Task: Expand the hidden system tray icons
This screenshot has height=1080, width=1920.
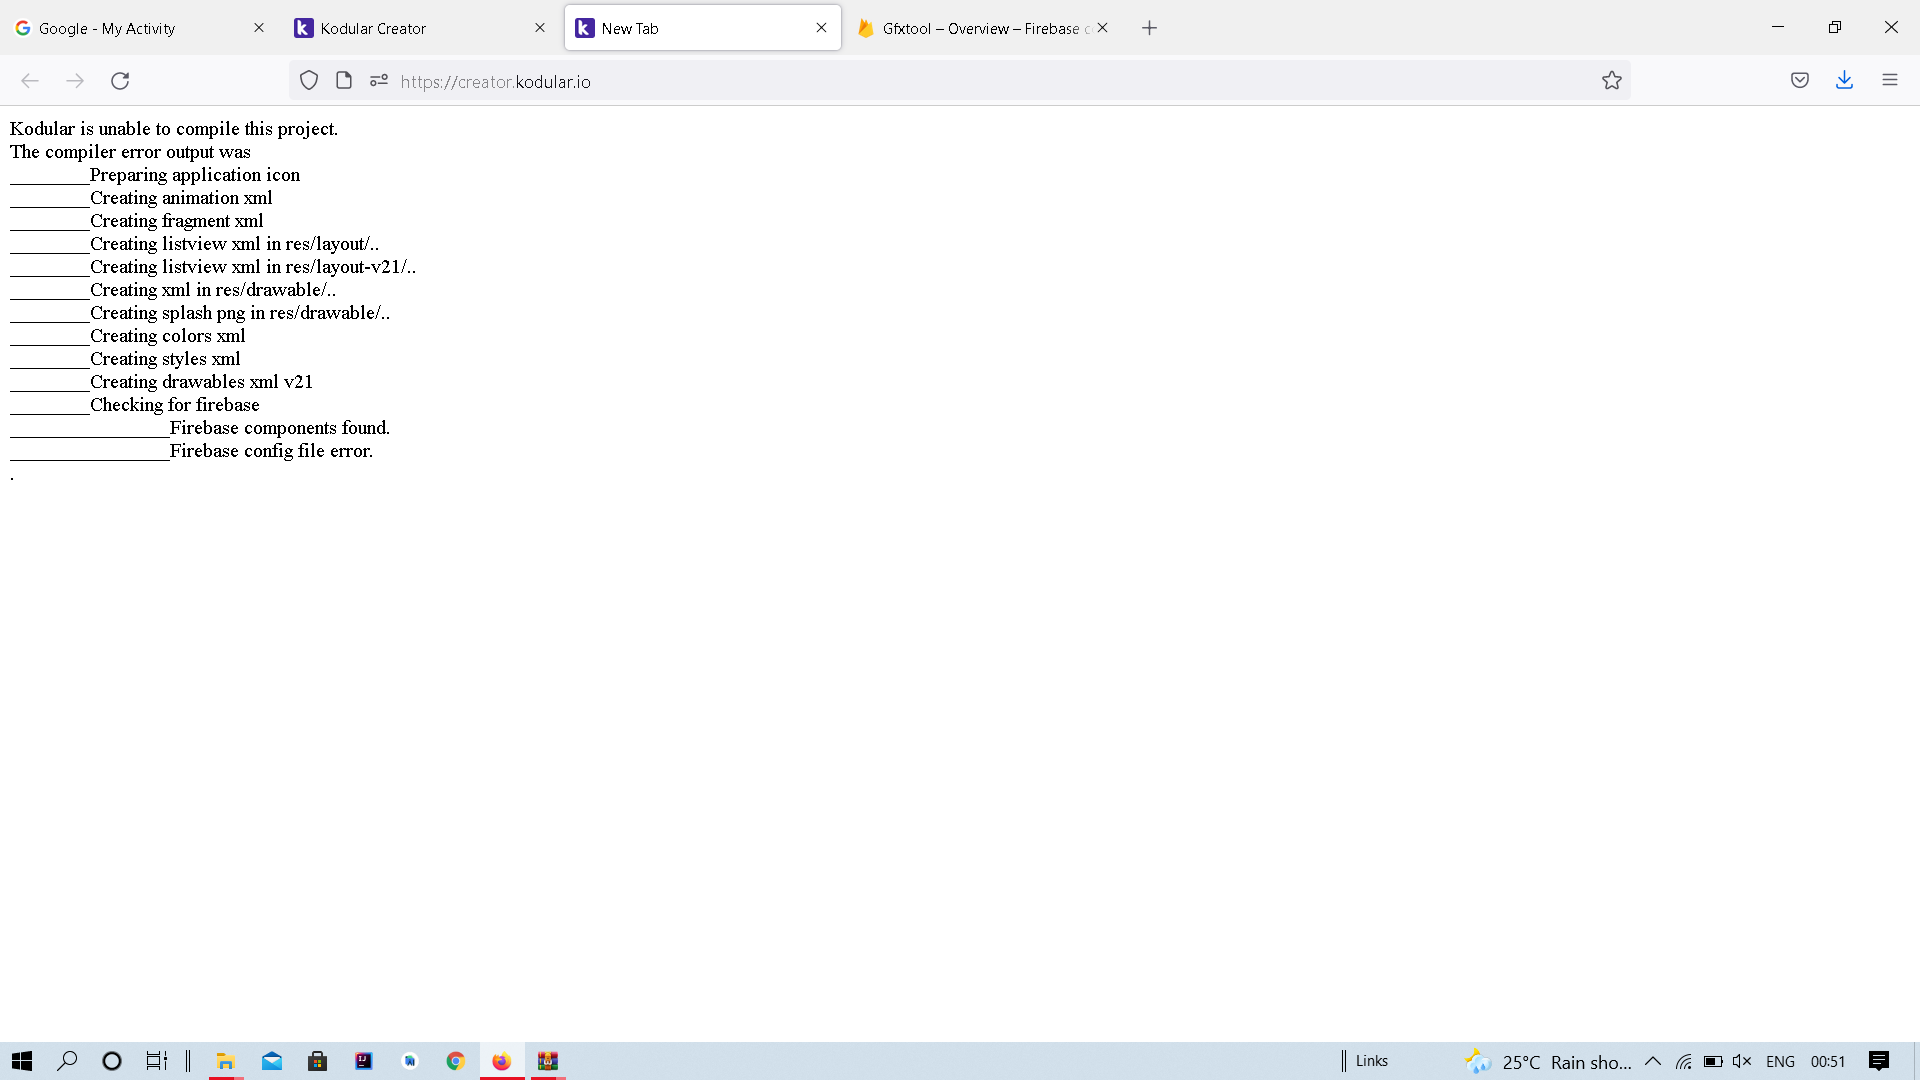Action: 1653,1061
